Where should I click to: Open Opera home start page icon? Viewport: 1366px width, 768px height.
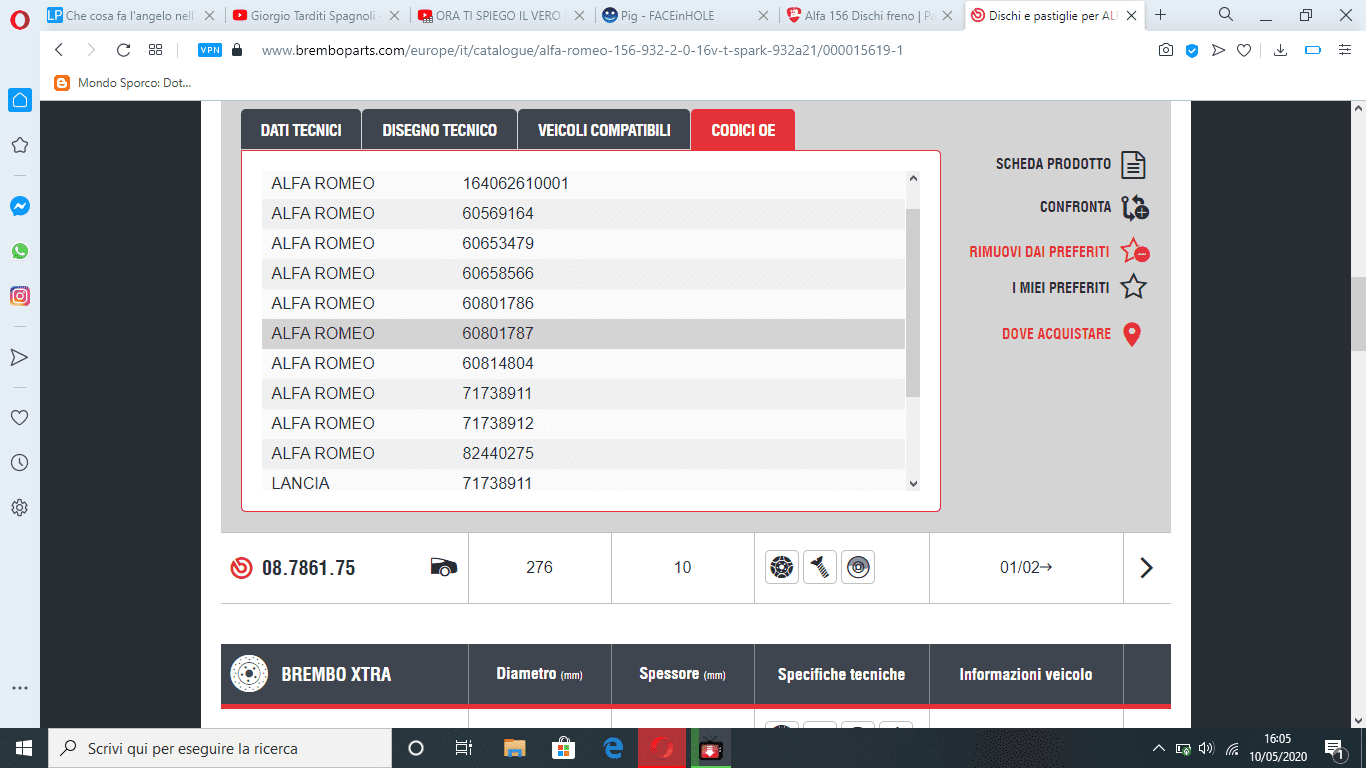coord(20,100)
